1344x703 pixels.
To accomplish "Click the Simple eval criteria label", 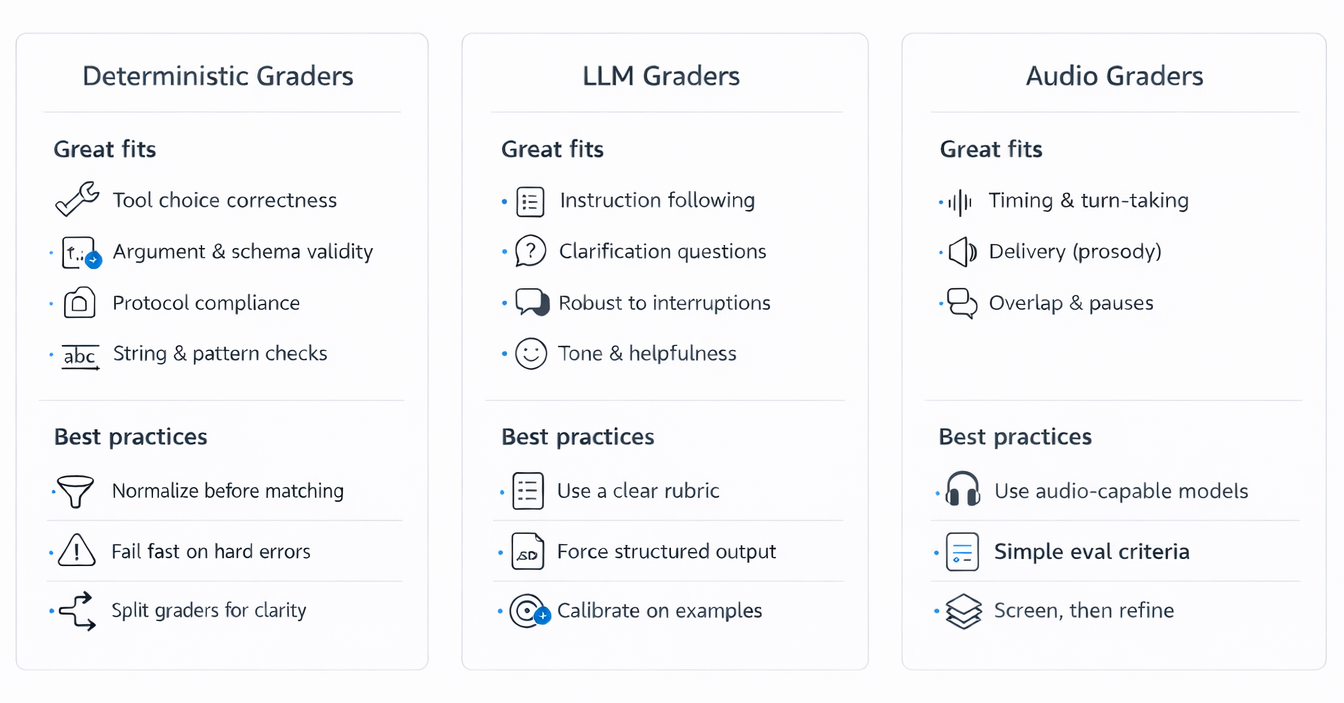I will pos(1091,551).
